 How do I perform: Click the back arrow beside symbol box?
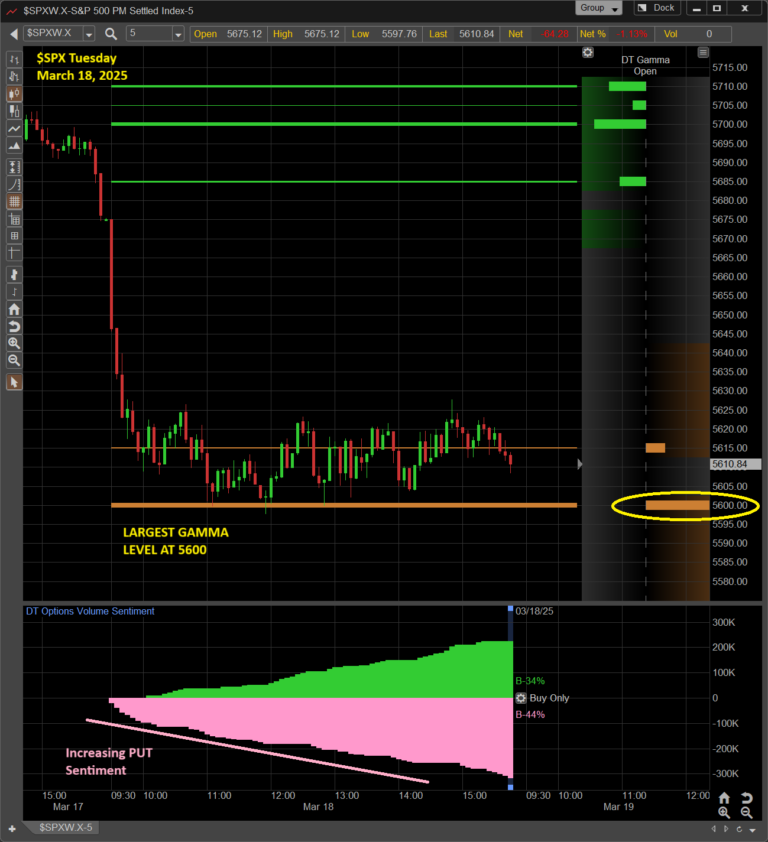pyautogui.click(x=15, y=34)
